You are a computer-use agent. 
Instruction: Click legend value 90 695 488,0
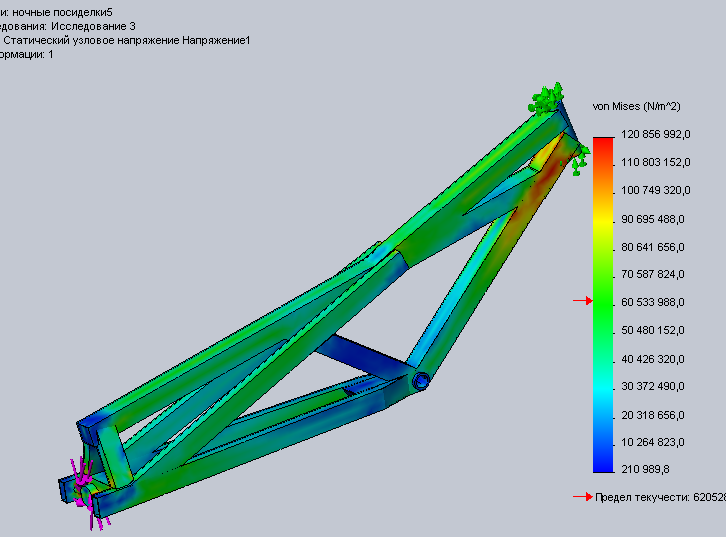point(653,219)
